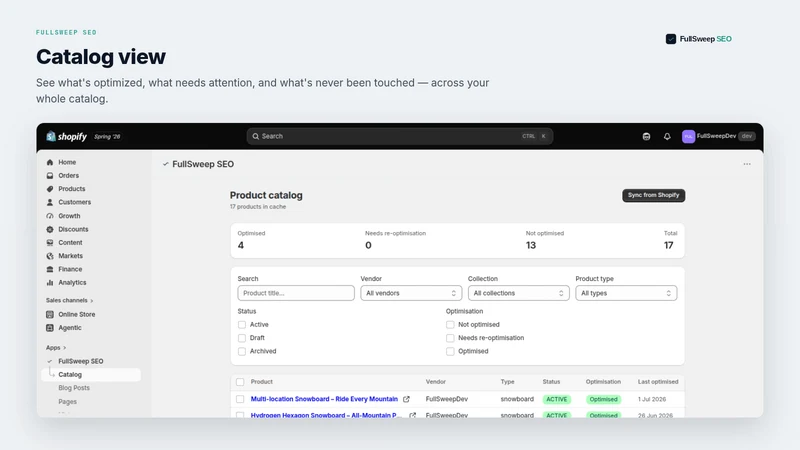Viewport: 800px width, 450px height.
Task: Click the Content icon
Action: tap(49, 242)
